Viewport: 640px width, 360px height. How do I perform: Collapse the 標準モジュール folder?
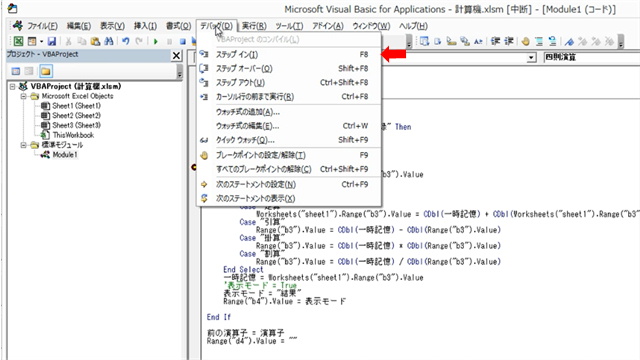(24, 145)
